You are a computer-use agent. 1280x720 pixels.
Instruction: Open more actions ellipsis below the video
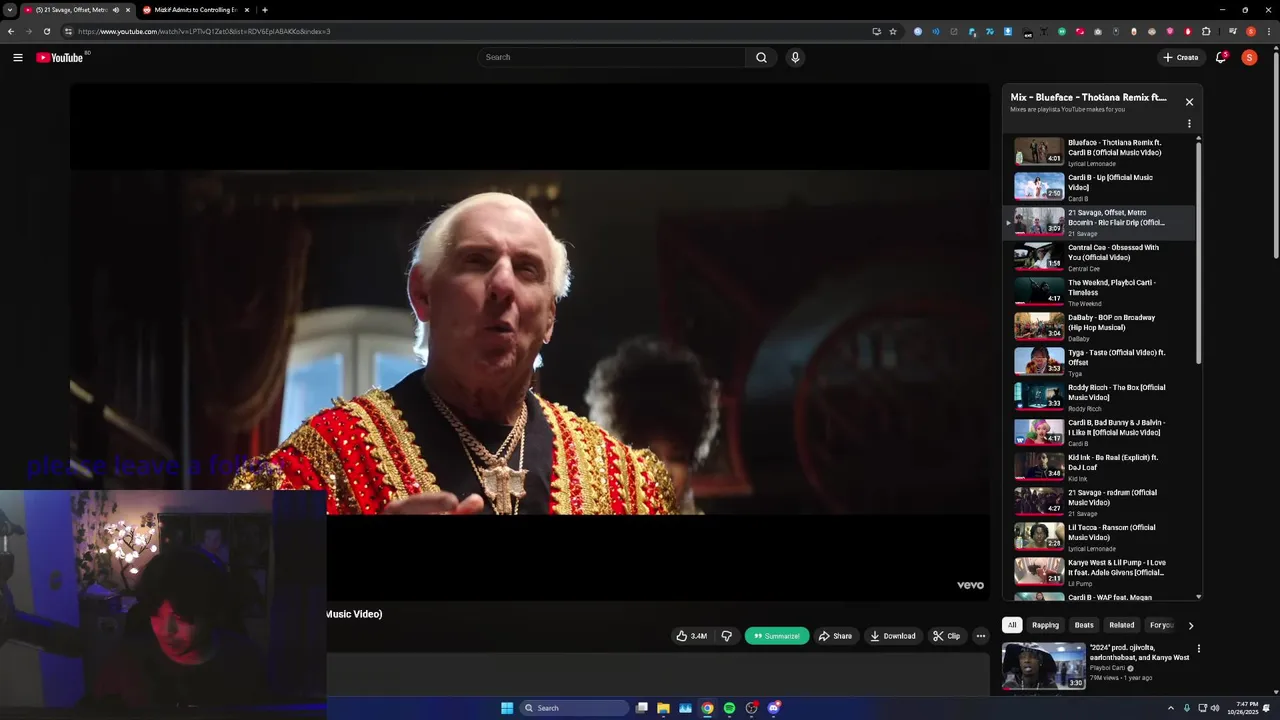[x=981, y=636]
